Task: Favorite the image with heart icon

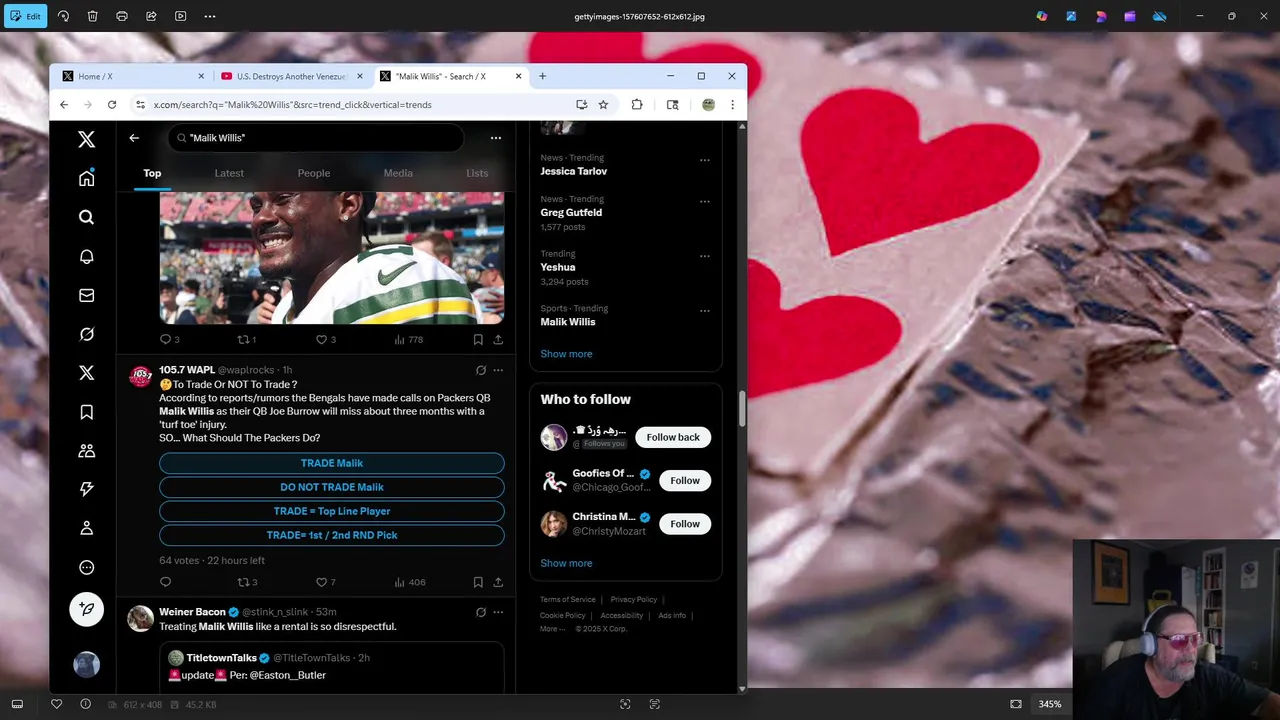Action: [56, 704]
